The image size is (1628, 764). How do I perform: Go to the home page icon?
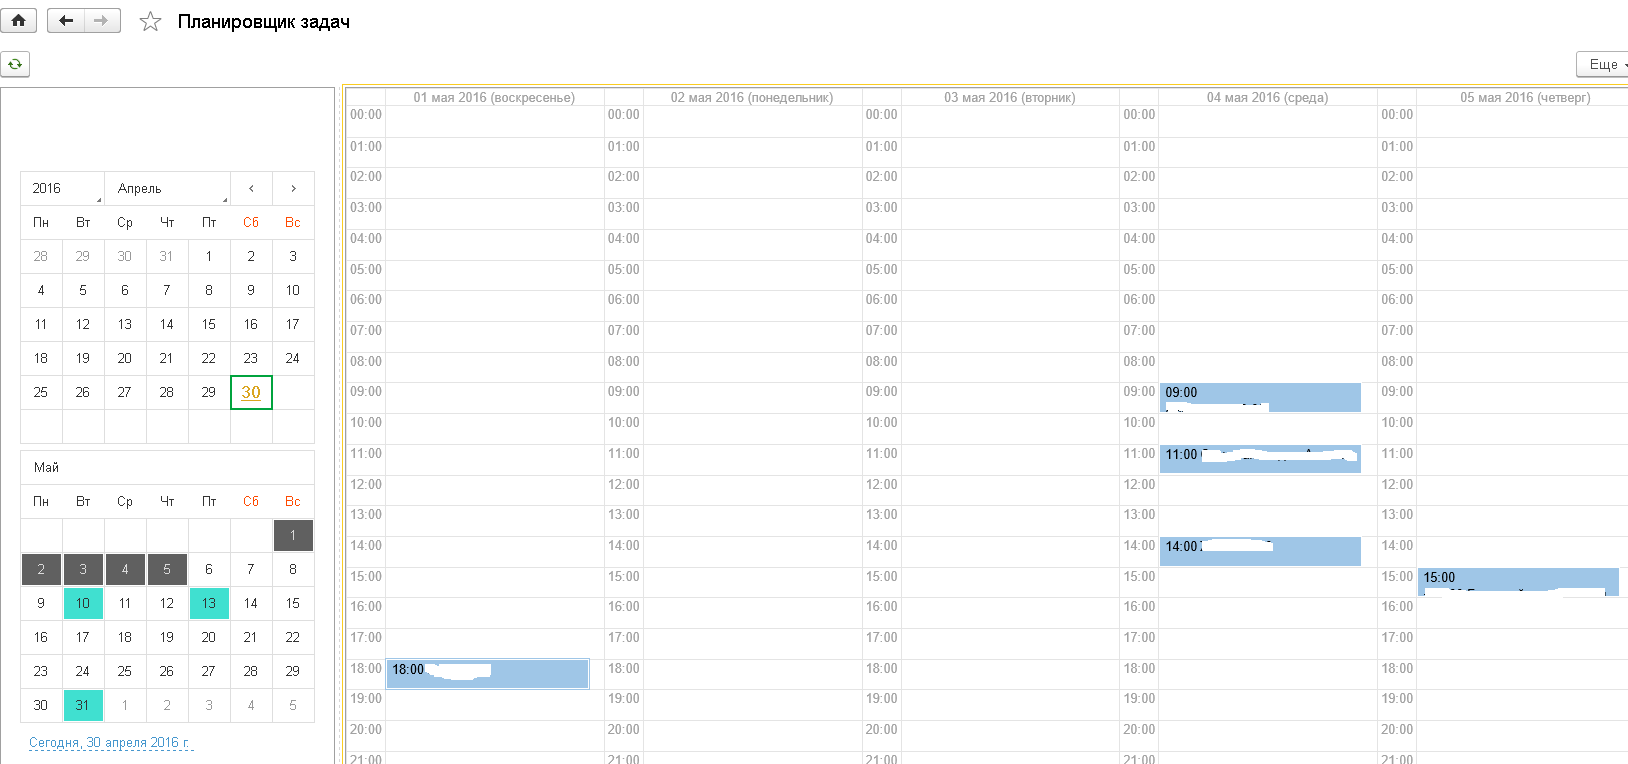[18, 20]
